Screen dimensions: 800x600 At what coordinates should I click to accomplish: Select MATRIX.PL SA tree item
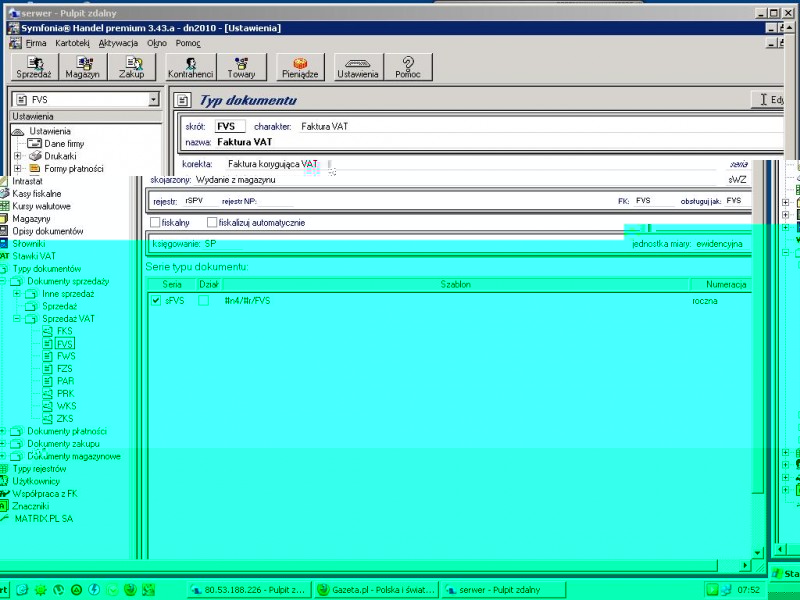pos(44,519)
